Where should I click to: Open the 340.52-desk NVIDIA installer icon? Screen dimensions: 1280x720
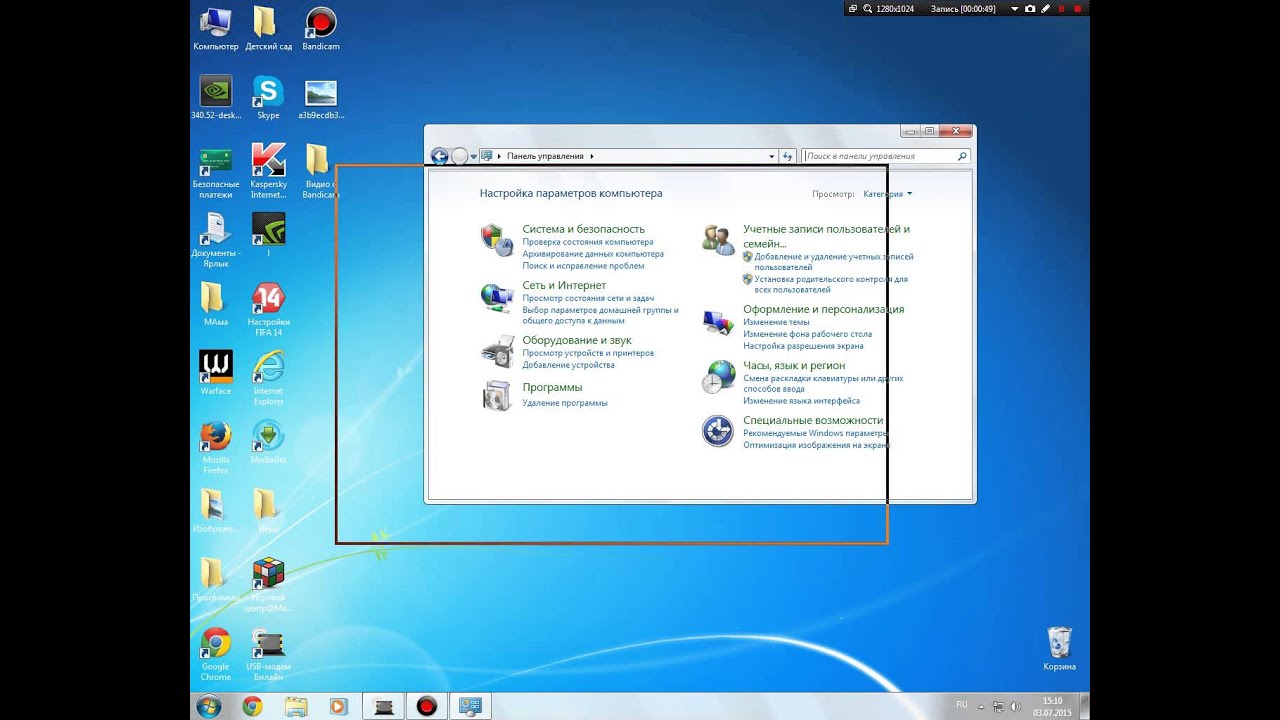pyautogui.click(x=216, y=97)
